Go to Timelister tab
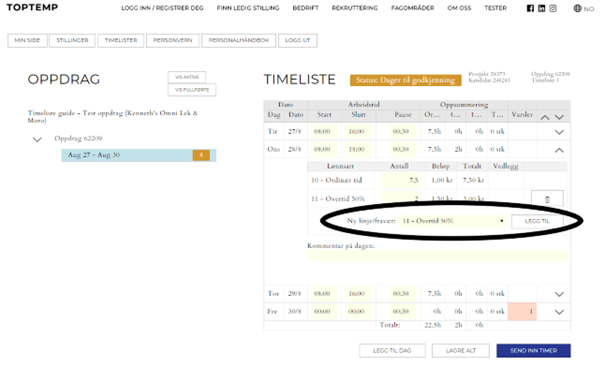This screenshot has width=605, height=381. tap(121, 41)
